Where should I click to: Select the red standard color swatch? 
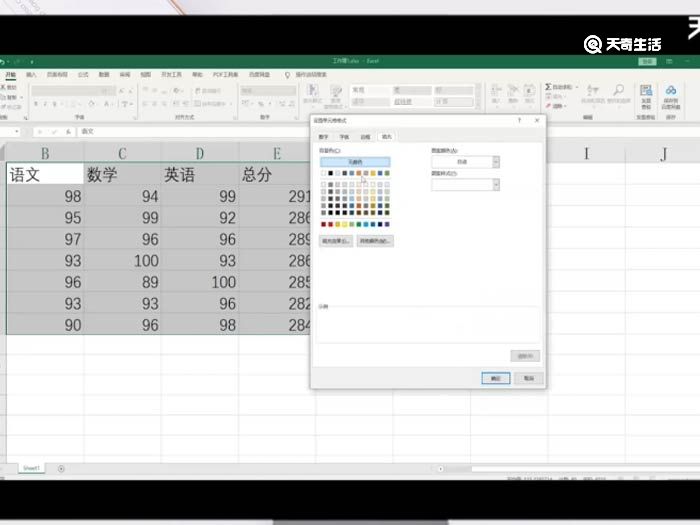click(x=332, y=224)
